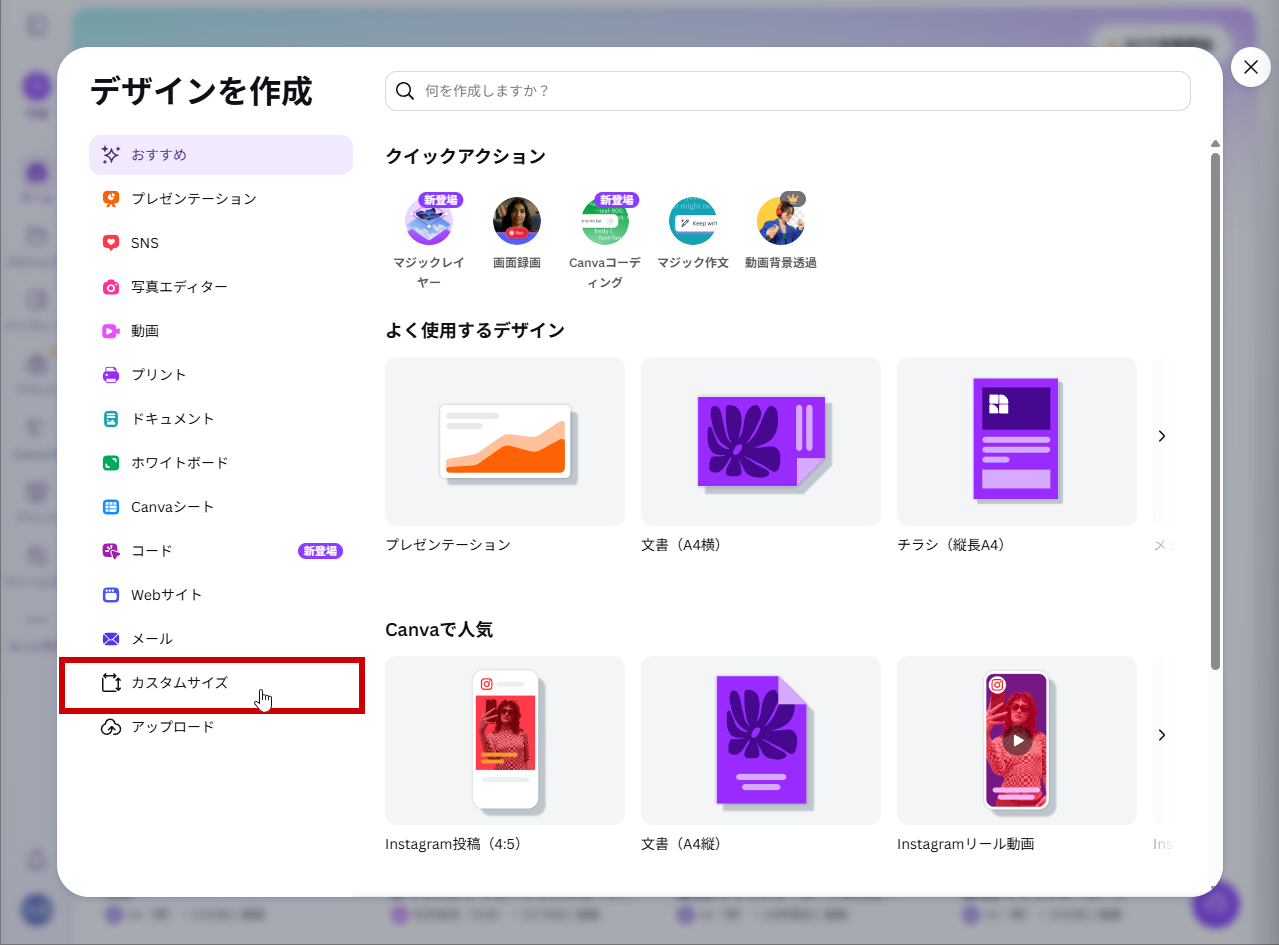Click the プリント printer icon
The image size is (1279, 945).
[x=111, y=375]
